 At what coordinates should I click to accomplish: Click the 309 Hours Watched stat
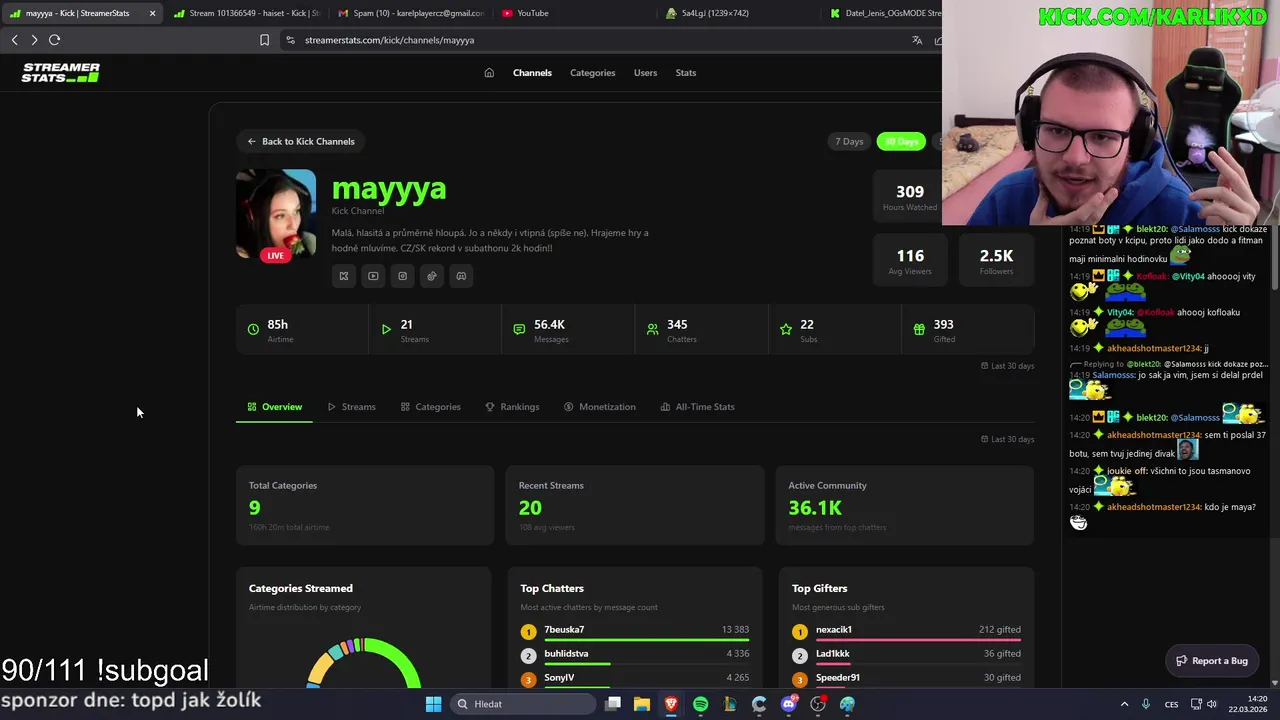[x=909, y=197]
